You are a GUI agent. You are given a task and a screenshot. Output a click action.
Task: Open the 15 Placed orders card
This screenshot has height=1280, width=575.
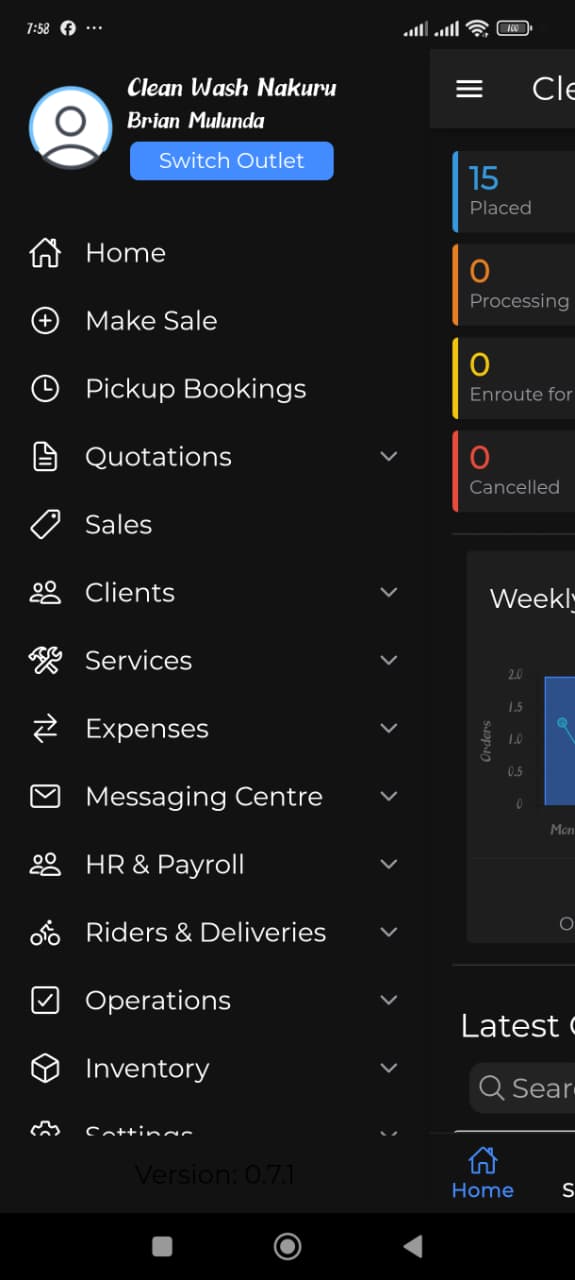[514, 192]
